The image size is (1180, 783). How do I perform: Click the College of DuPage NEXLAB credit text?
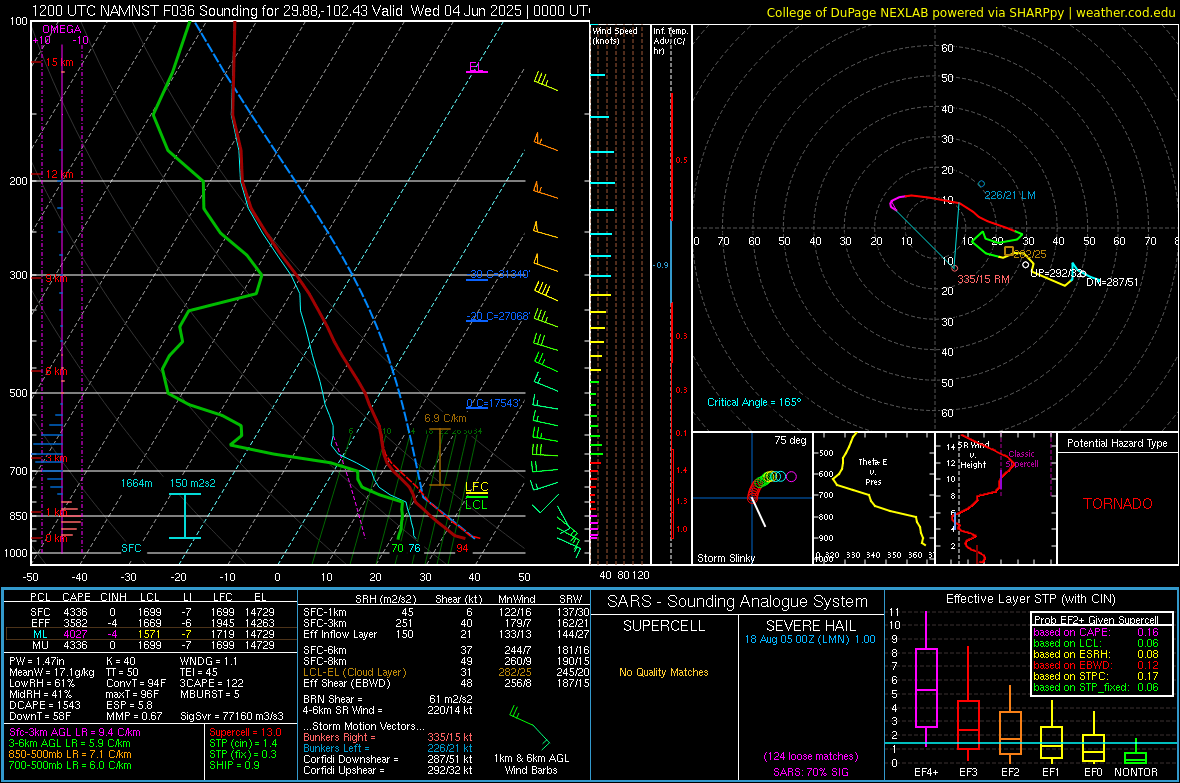tap(970, 12)
